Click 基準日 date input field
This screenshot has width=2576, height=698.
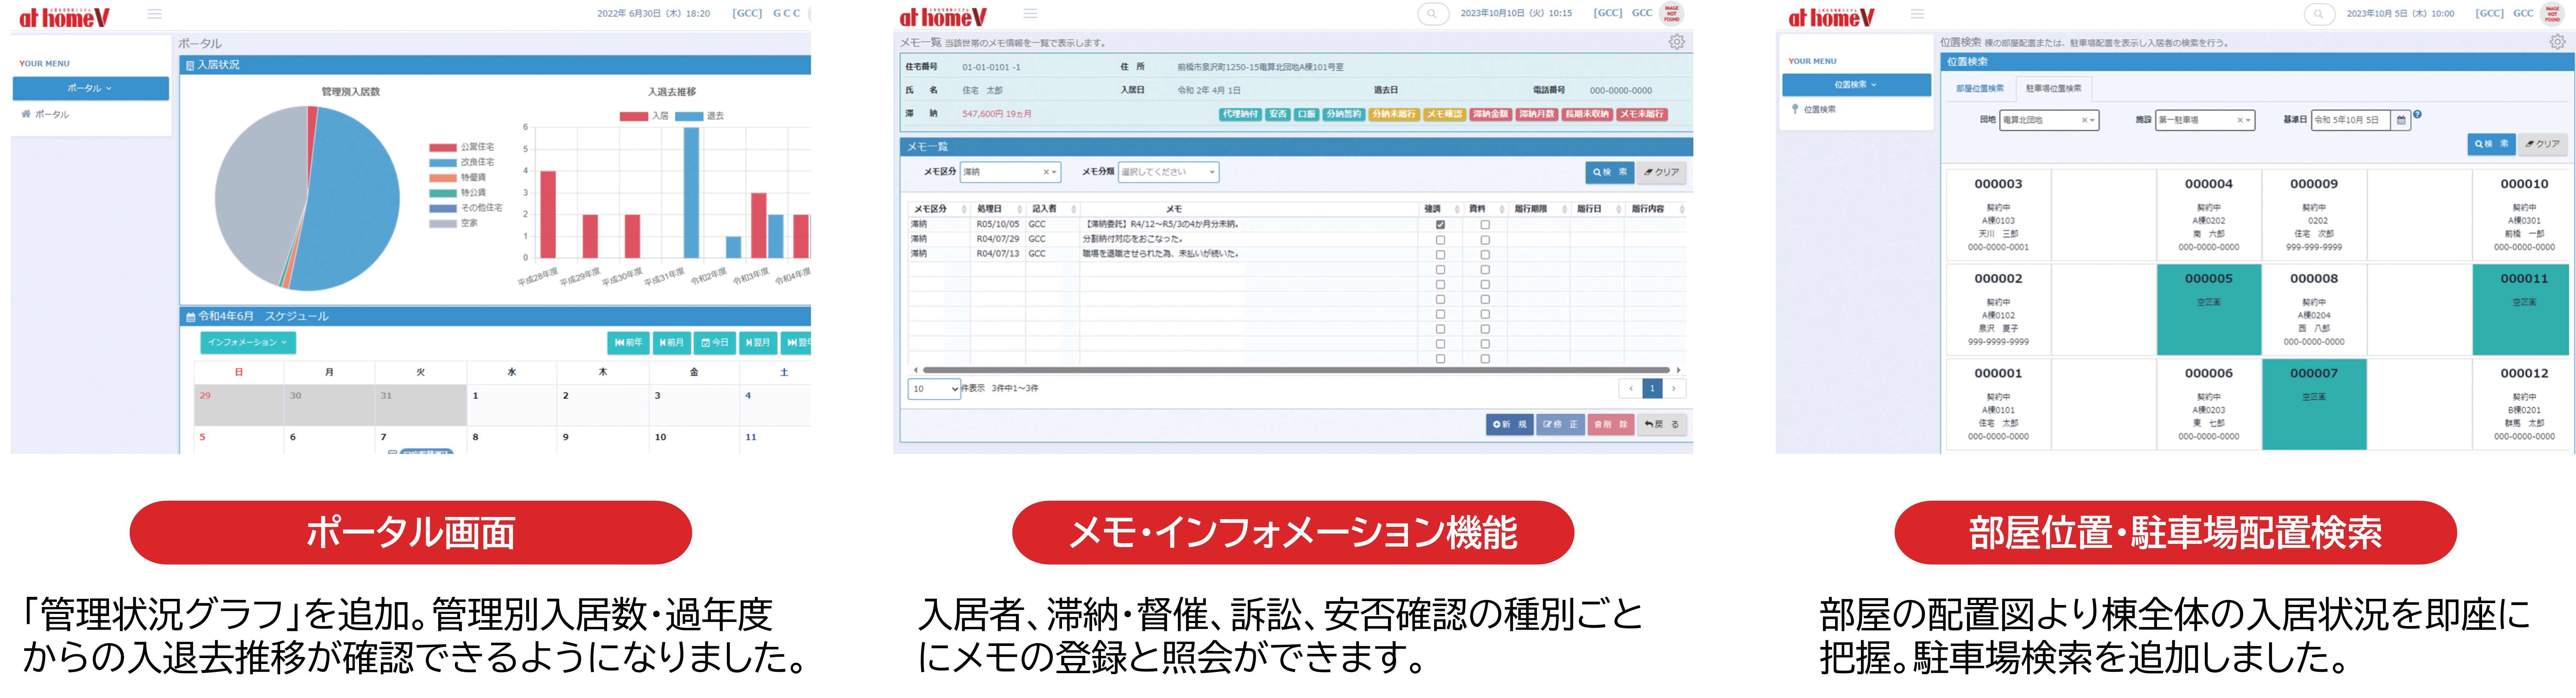click(2351, 120)
